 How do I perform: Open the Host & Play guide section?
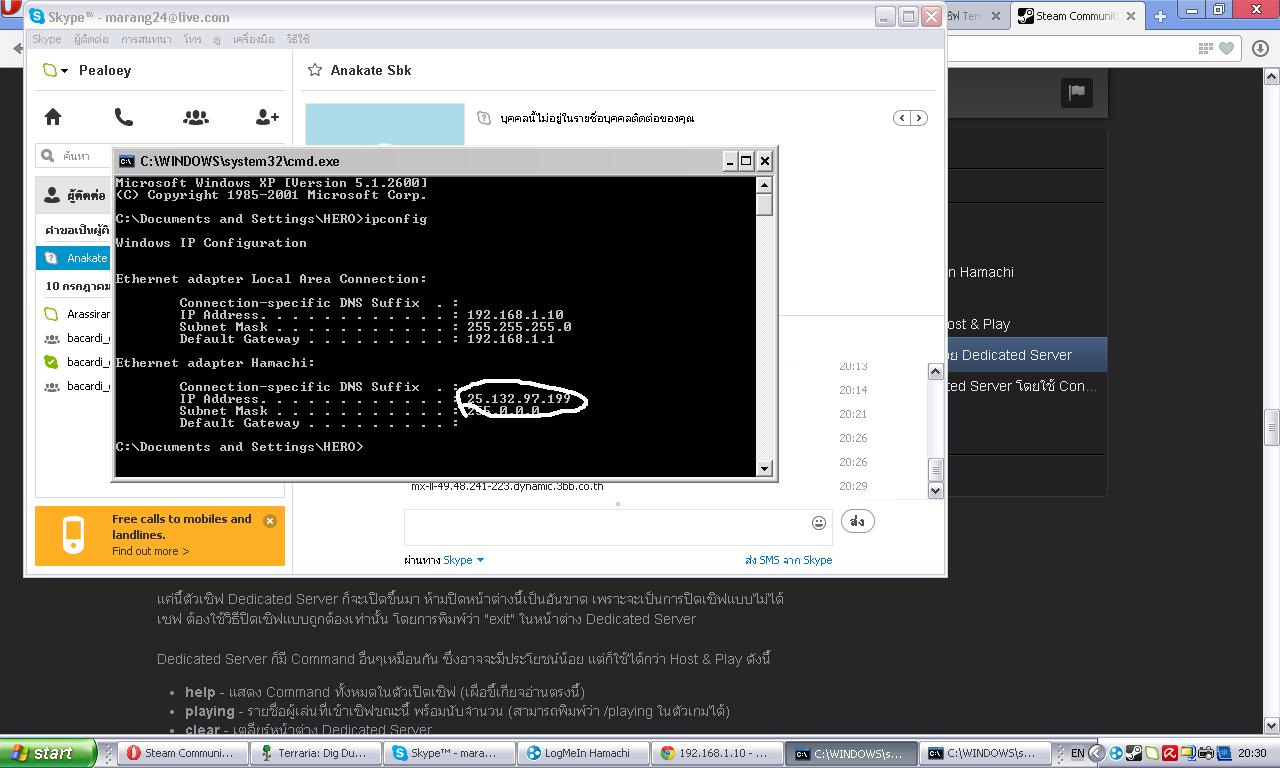tap(978, 324)
